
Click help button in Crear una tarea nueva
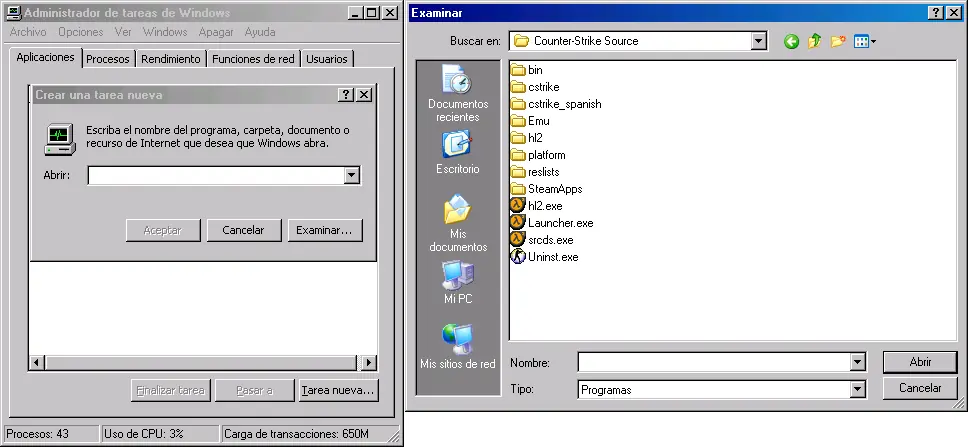346,94
